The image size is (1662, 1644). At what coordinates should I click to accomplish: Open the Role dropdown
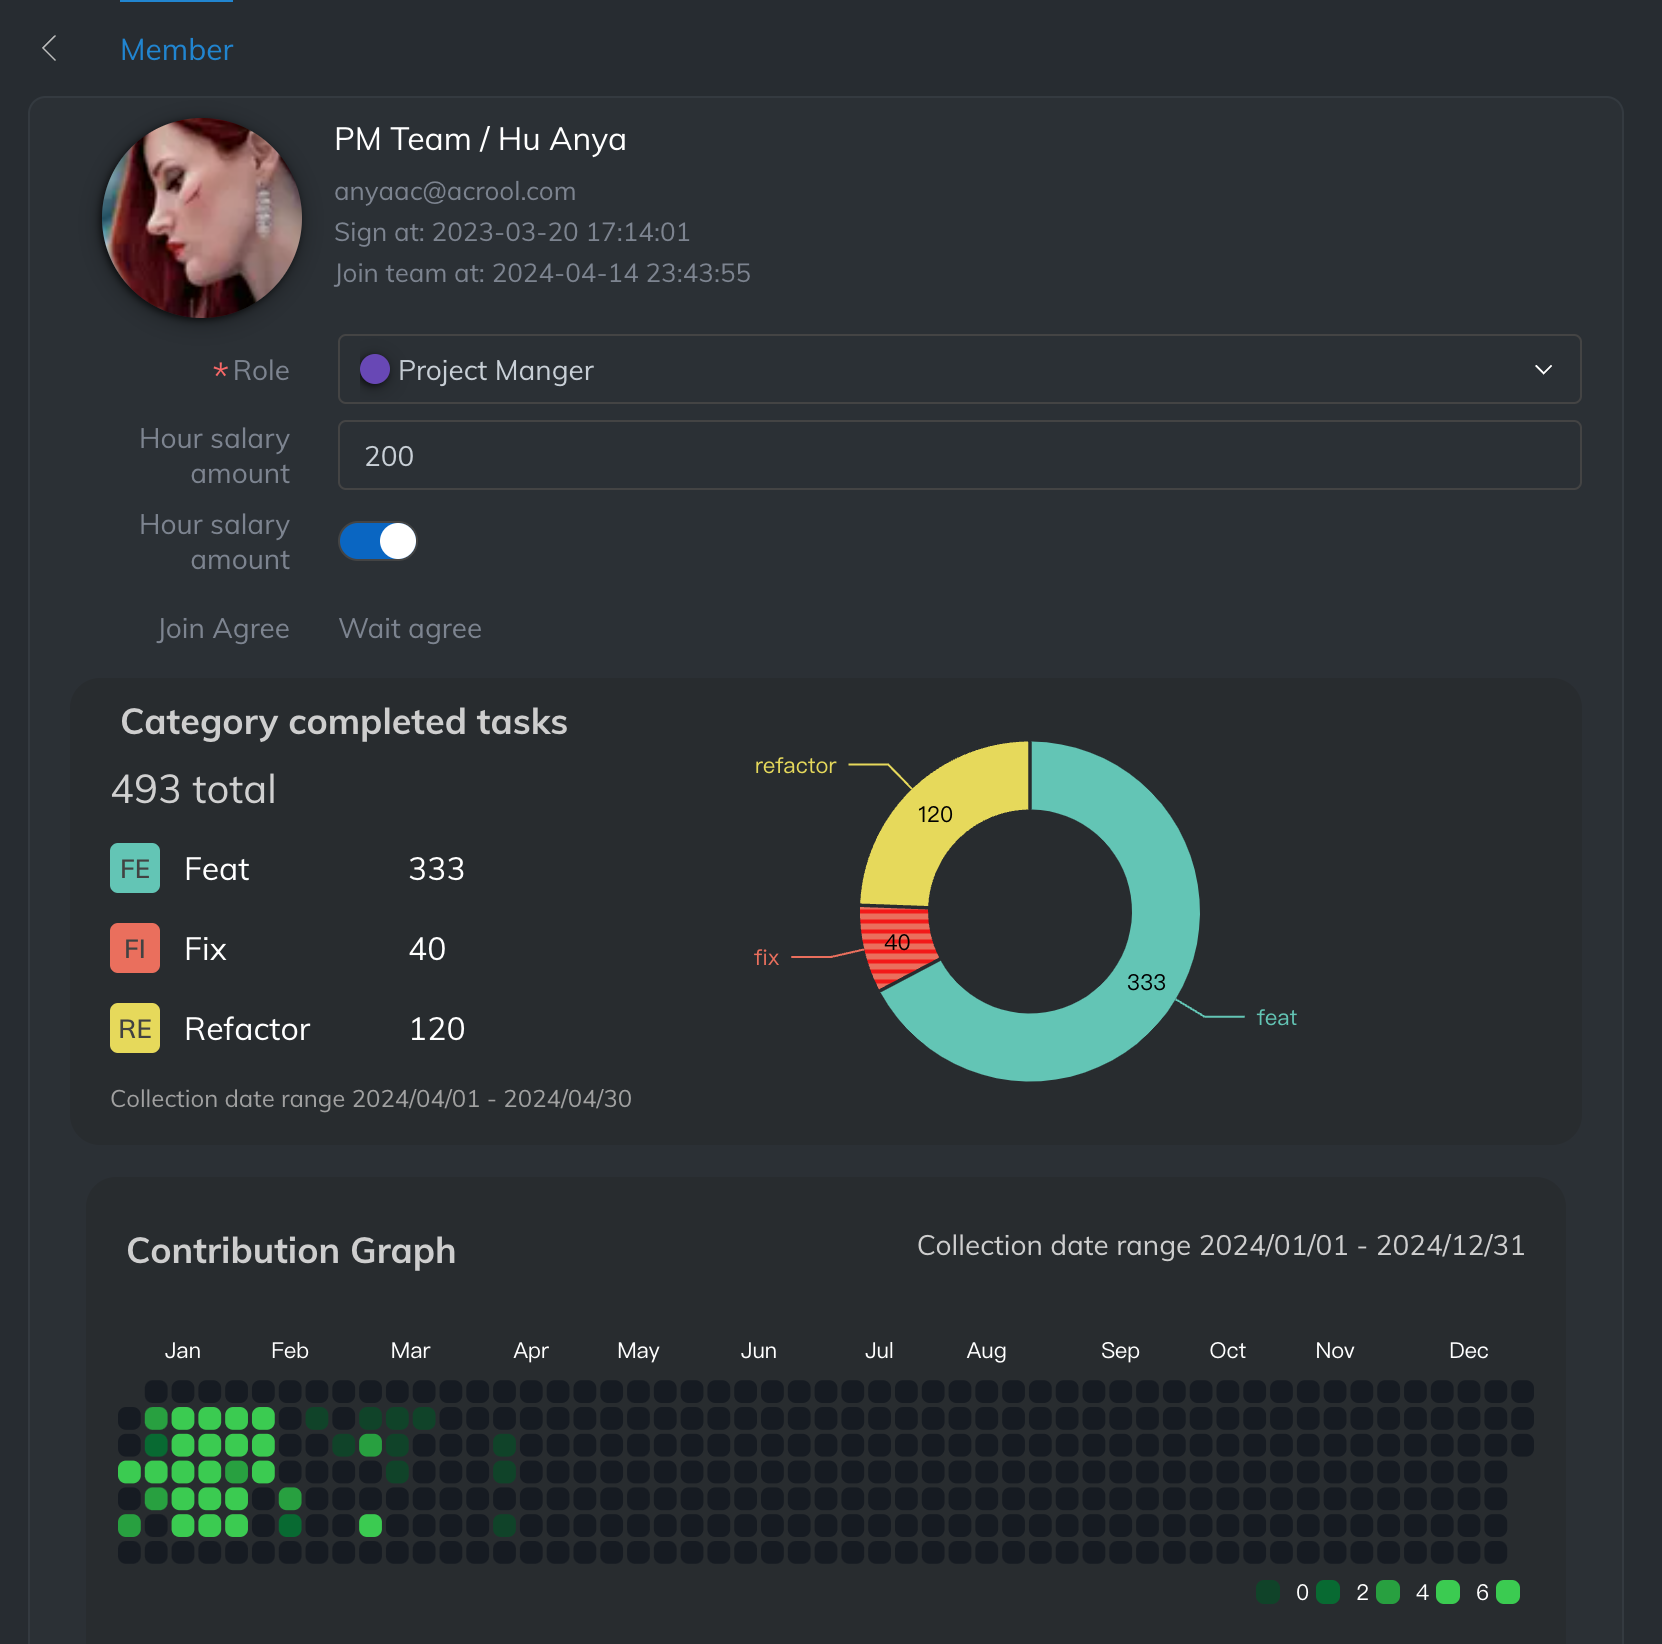(x=958, y=370)
